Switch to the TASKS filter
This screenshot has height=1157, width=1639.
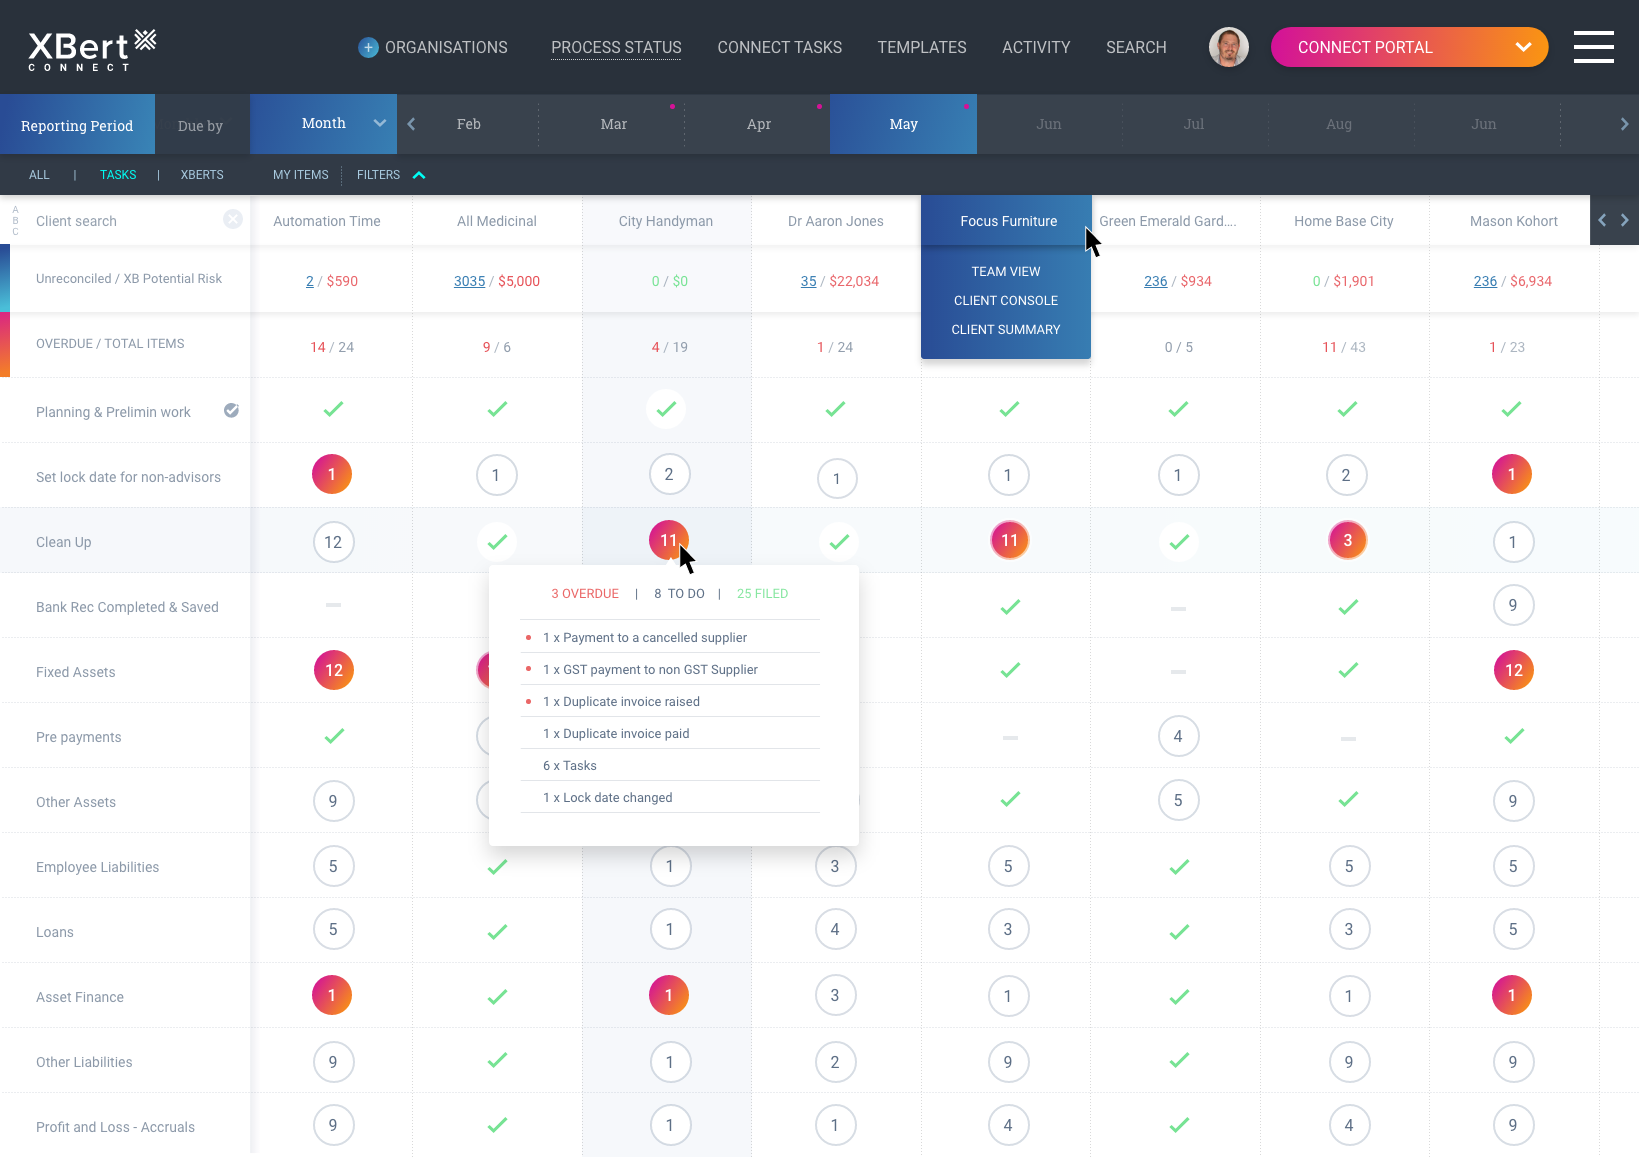pos(118,175)
